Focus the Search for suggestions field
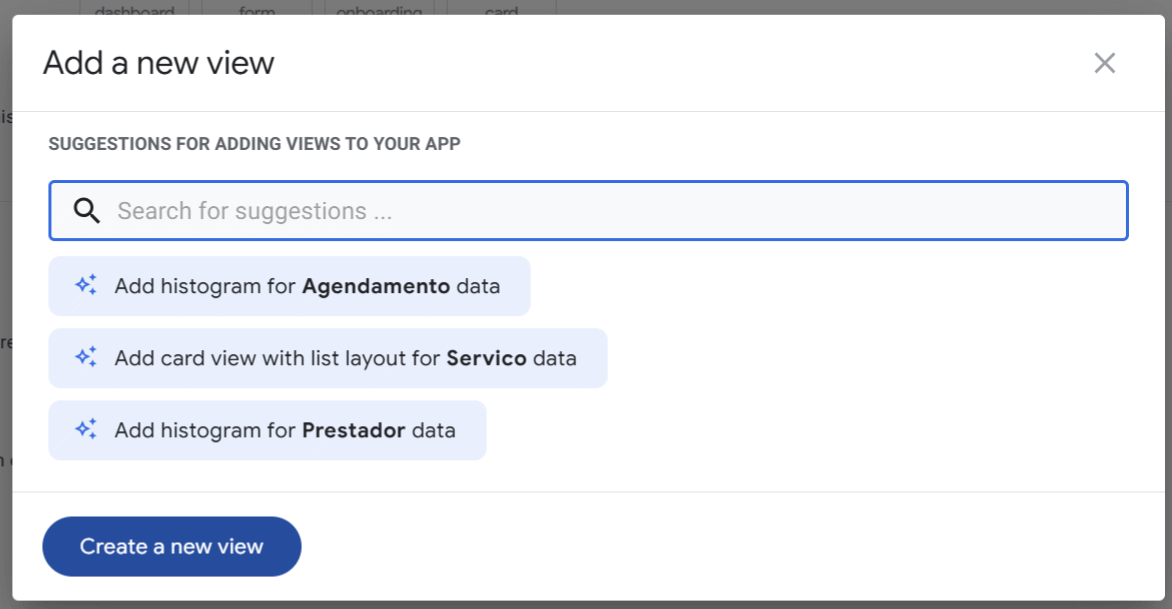The image size is (1172, 609). pyautogui.click(x=600, y=211)
